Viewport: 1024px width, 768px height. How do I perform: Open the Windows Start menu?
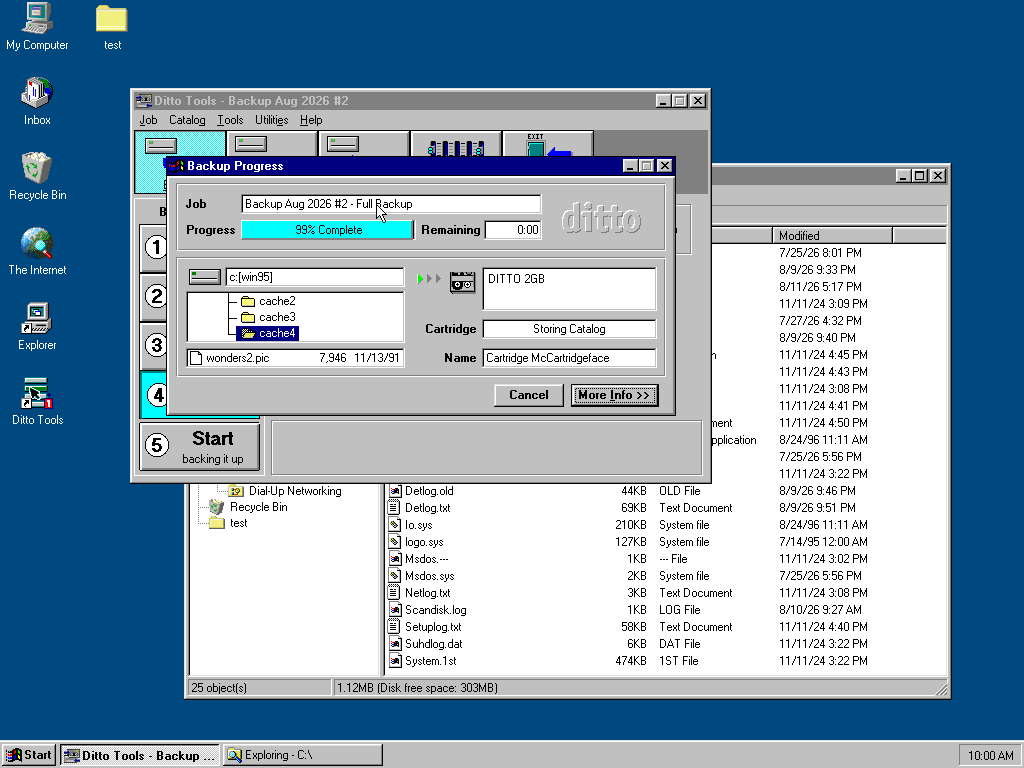[x=29, y=755]
